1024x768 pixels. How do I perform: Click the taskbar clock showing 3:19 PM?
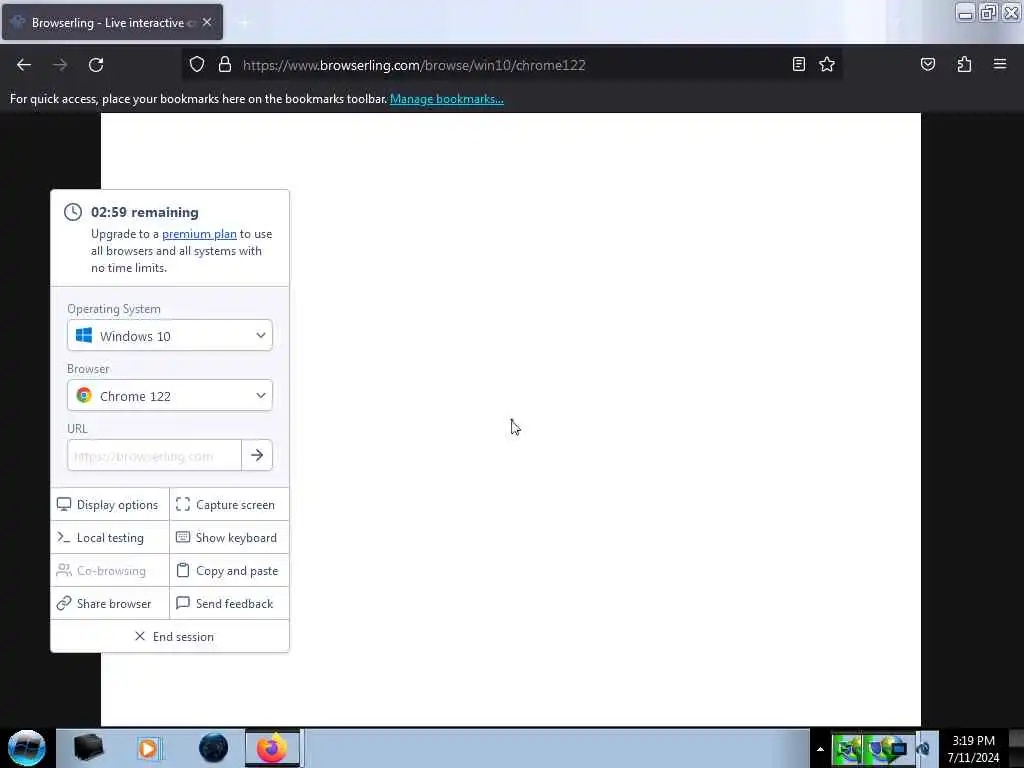[x=973, y=749]
